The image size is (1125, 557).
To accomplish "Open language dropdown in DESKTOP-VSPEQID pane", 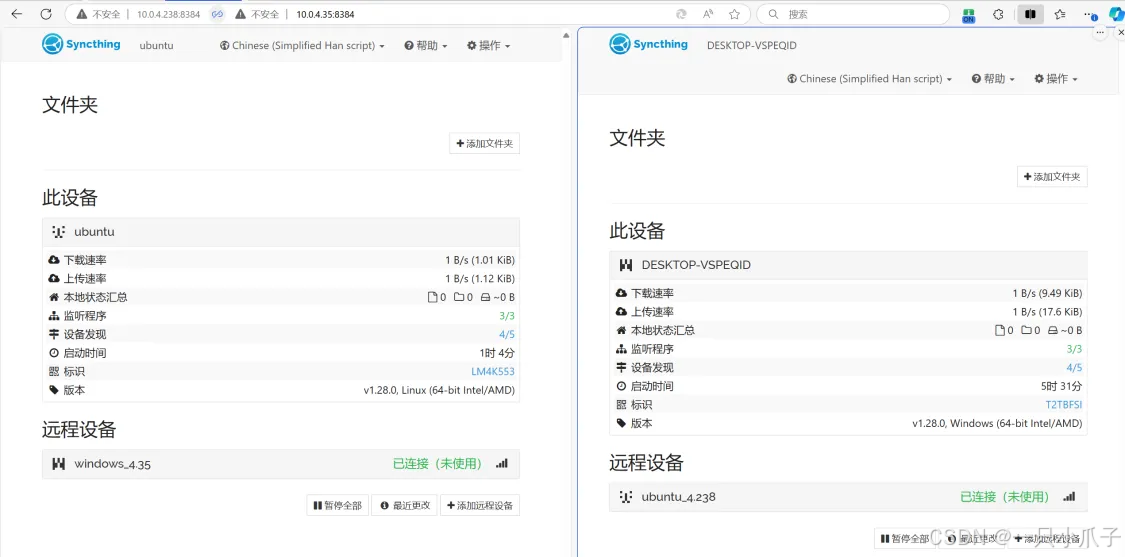I will pos(870,79).
